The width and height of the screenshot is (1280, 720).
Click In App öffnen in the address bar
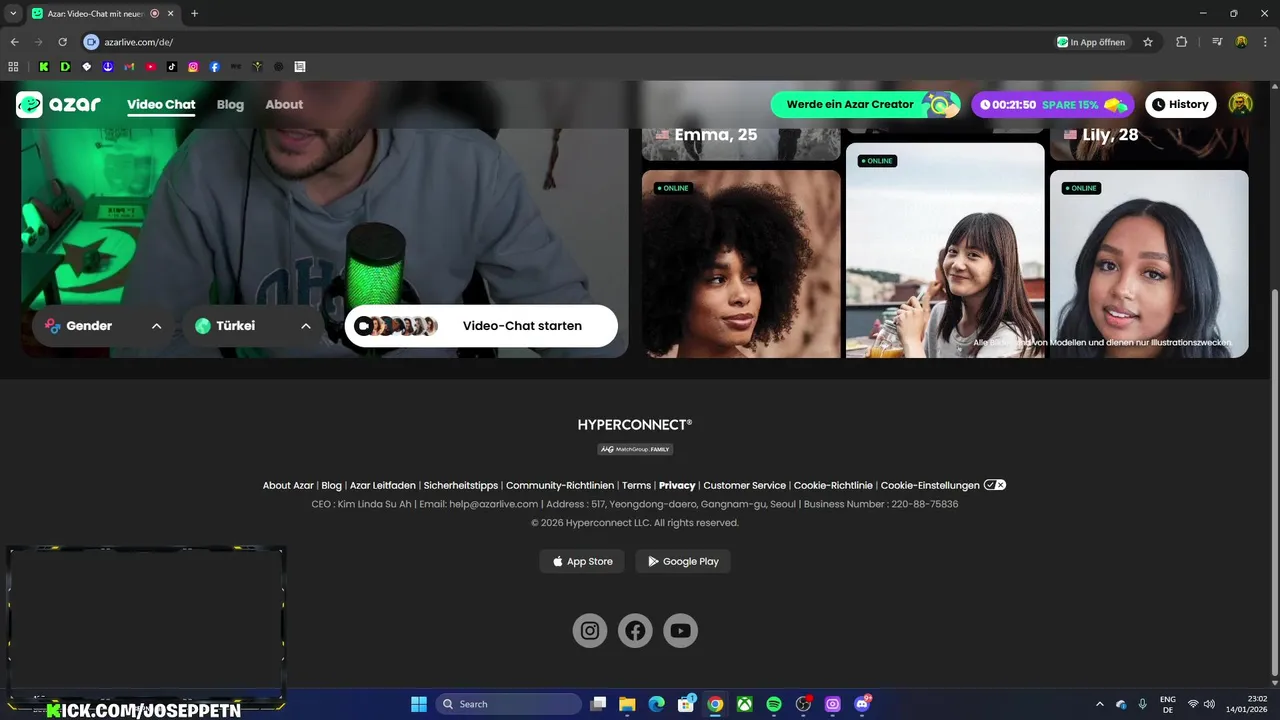[1091, 42]
